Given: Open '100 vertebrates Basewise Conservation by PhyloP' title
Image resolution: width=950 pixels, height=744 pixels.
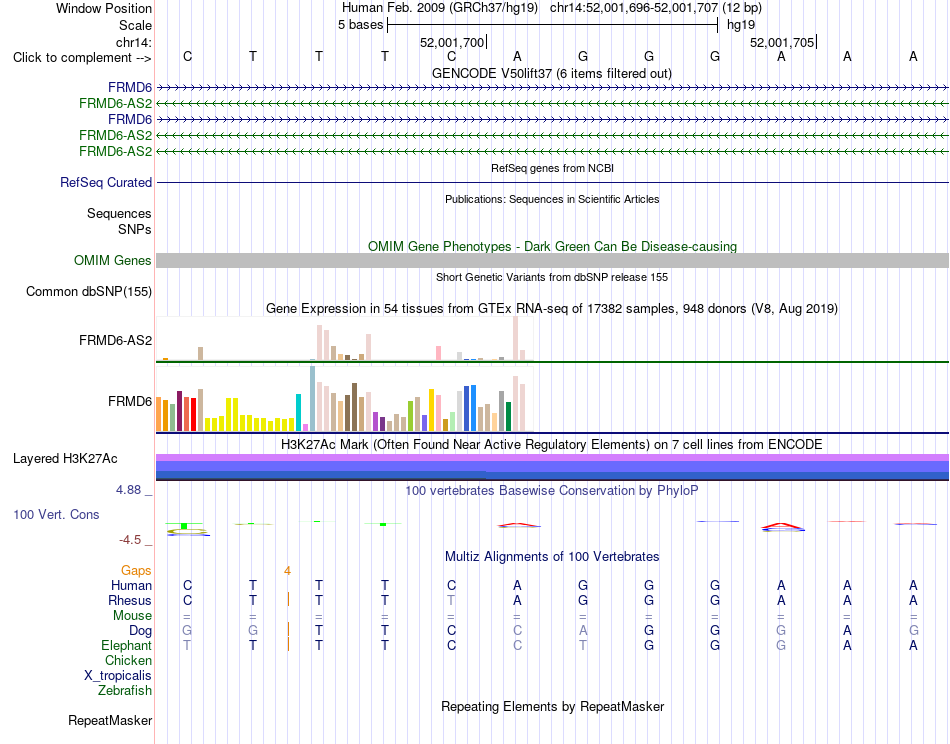Looking at the screenshot, I should click(551, 491).
